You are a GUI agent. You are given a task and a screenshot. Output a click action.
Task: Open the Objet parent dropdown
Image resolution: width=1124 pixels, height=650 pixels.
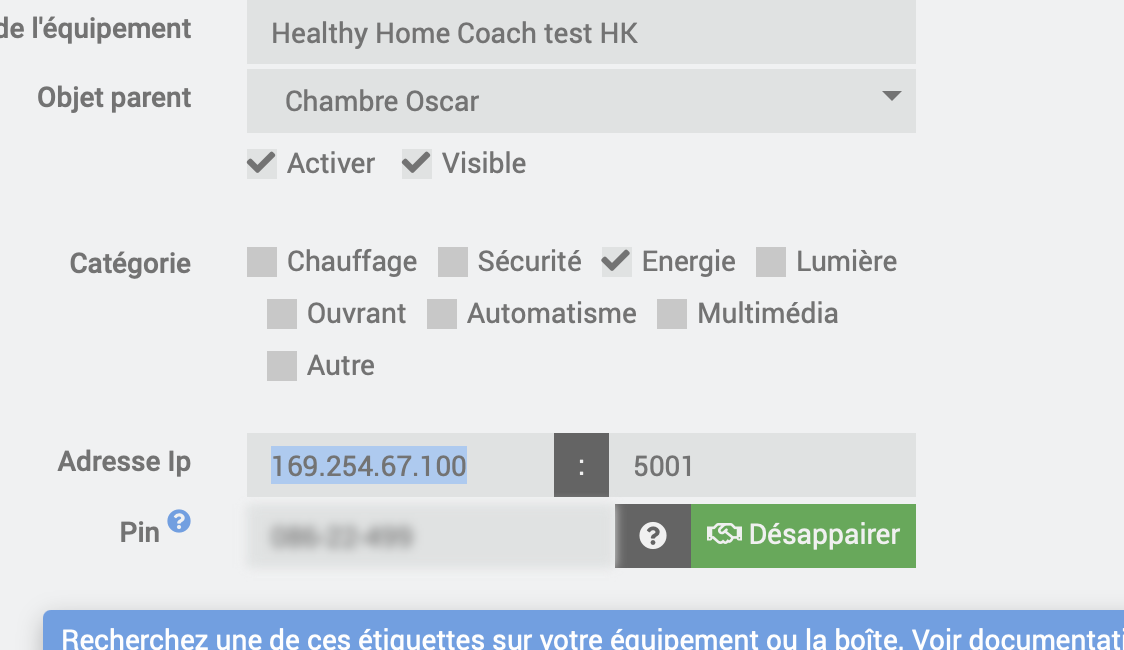580,101
